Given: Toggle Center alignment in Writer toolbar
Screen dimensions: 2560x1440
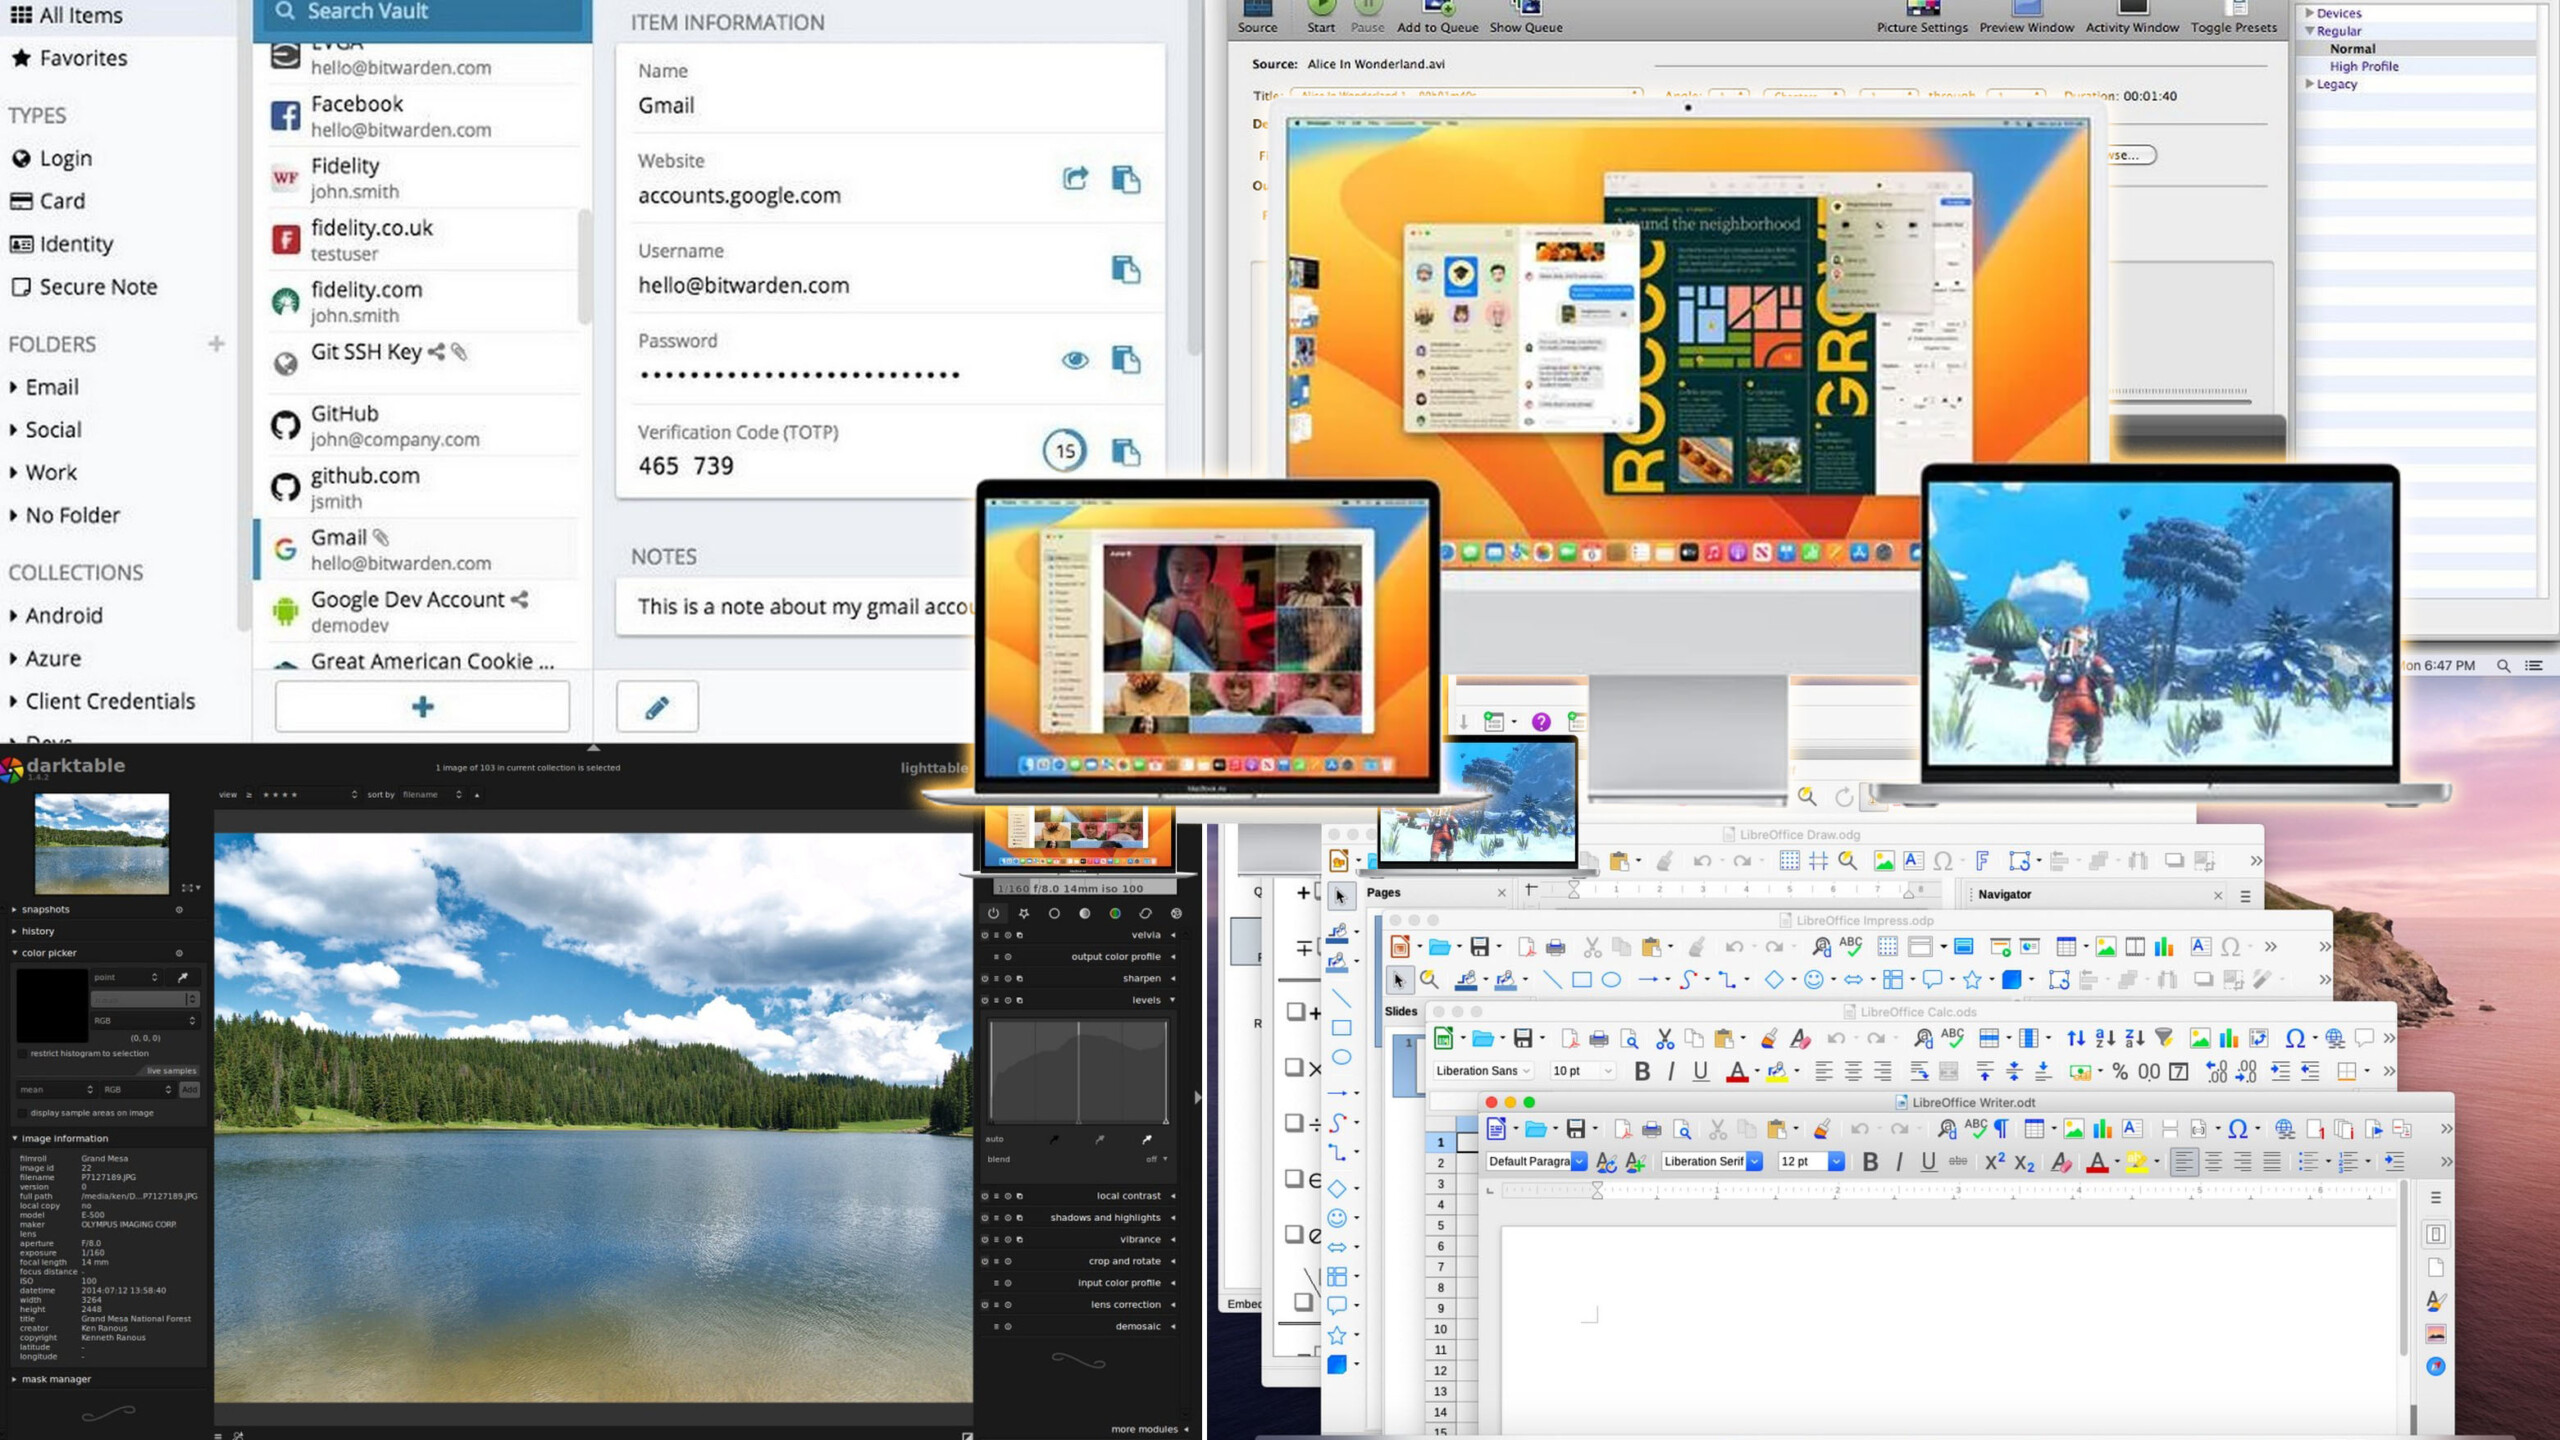Looking at the screenshot, I should (x=2213, y=1161).
